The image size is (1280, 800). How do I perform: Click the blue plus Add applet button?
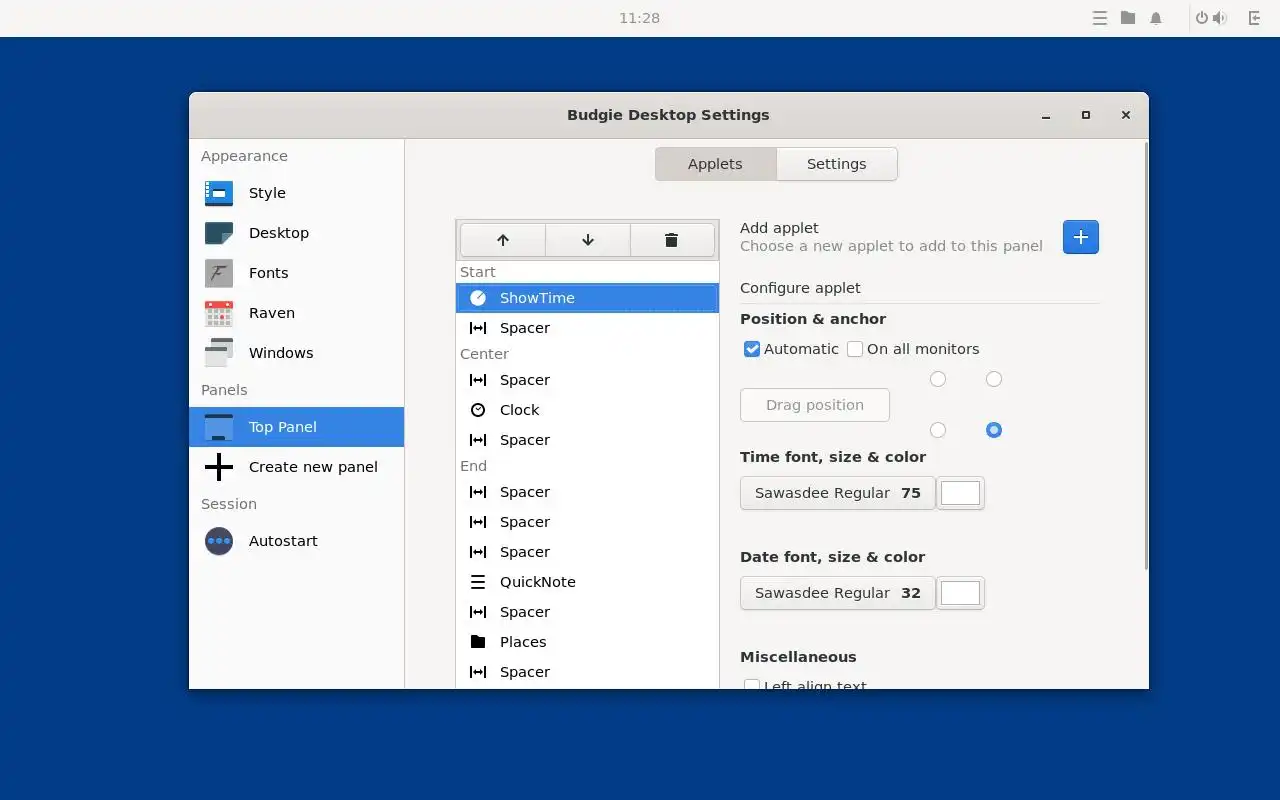click(1080, 237)
